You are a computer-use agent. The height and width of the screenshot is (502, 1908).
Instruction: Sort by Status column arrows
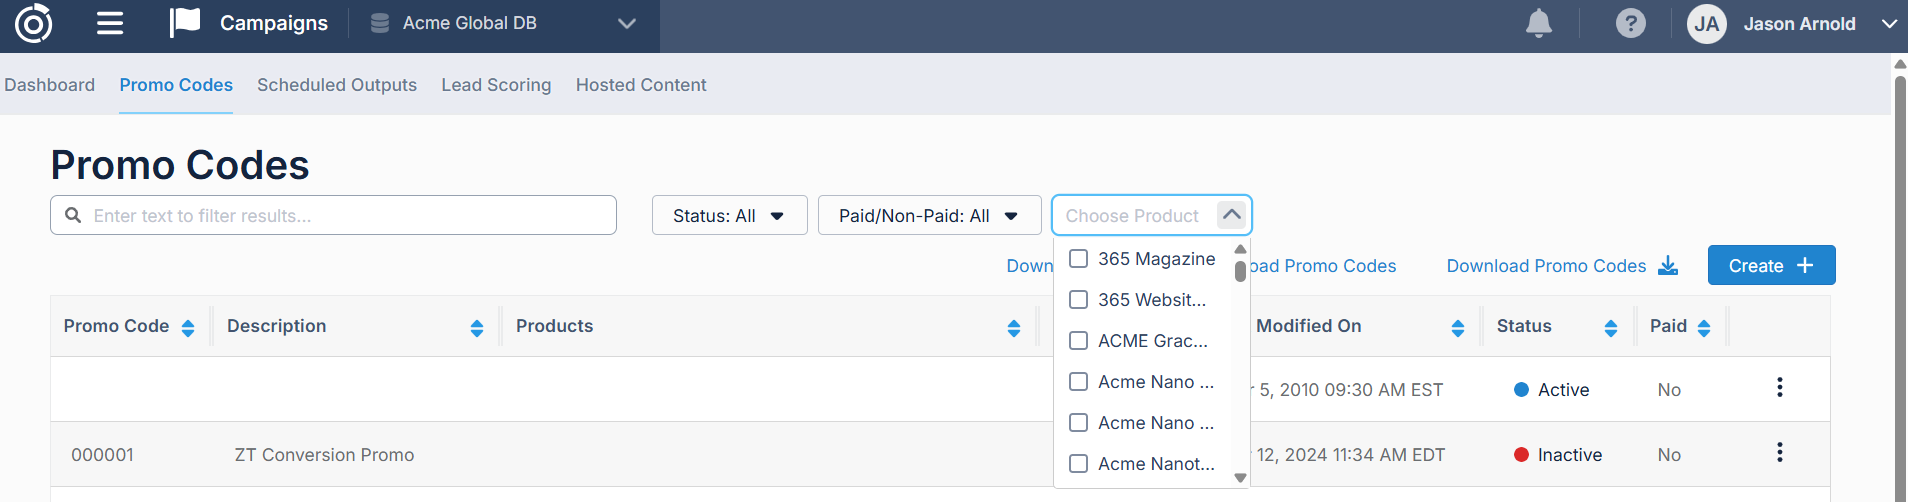tap(1610, 328)
